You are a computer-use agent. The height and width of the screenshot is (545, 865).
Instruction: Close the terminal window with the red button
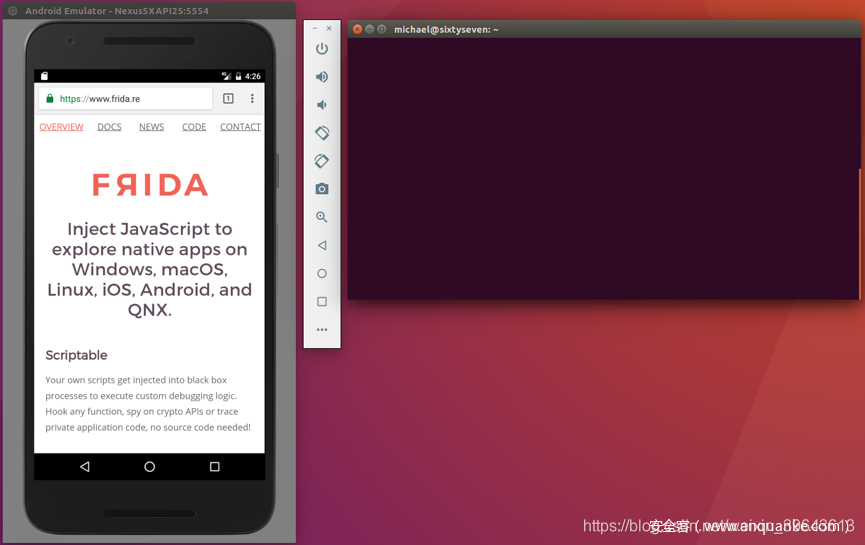(x=357, y=29)
